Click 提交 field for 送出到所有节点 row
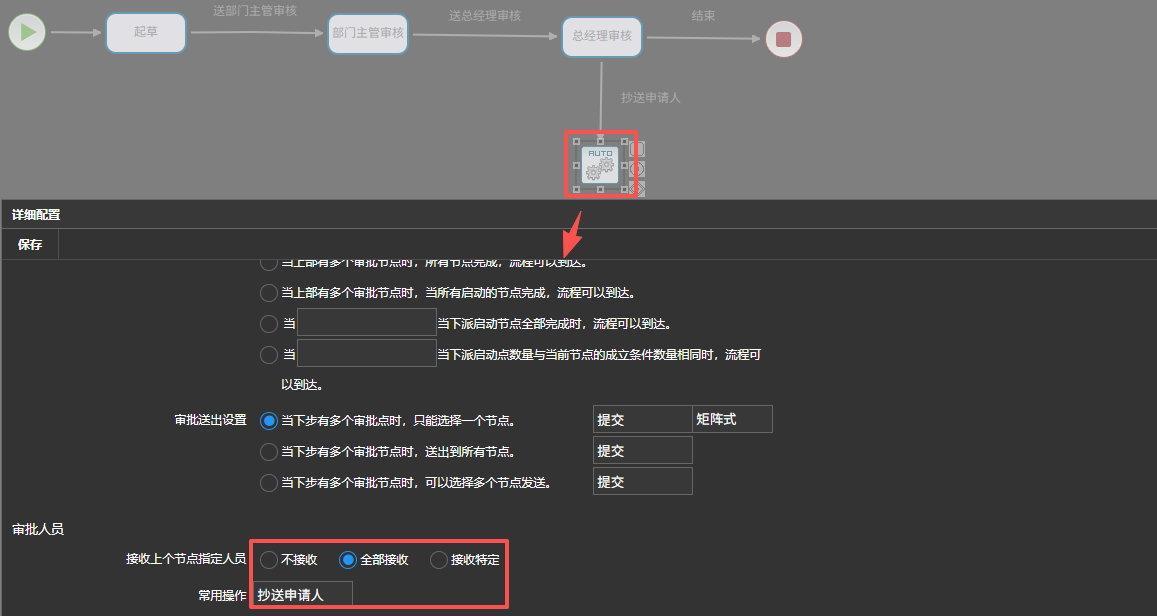The image size is (1157, 616). [x=642, y=451]
